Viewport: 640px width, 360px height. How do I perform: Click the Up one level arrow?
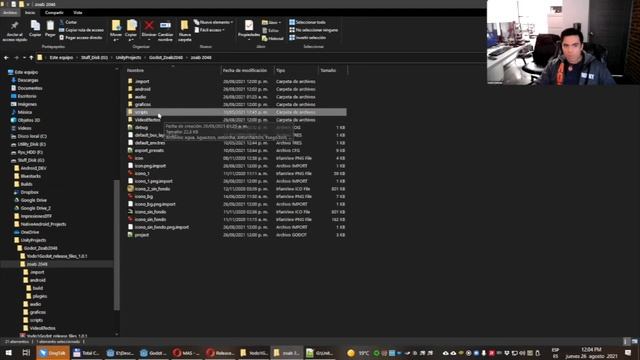(31, 58)
